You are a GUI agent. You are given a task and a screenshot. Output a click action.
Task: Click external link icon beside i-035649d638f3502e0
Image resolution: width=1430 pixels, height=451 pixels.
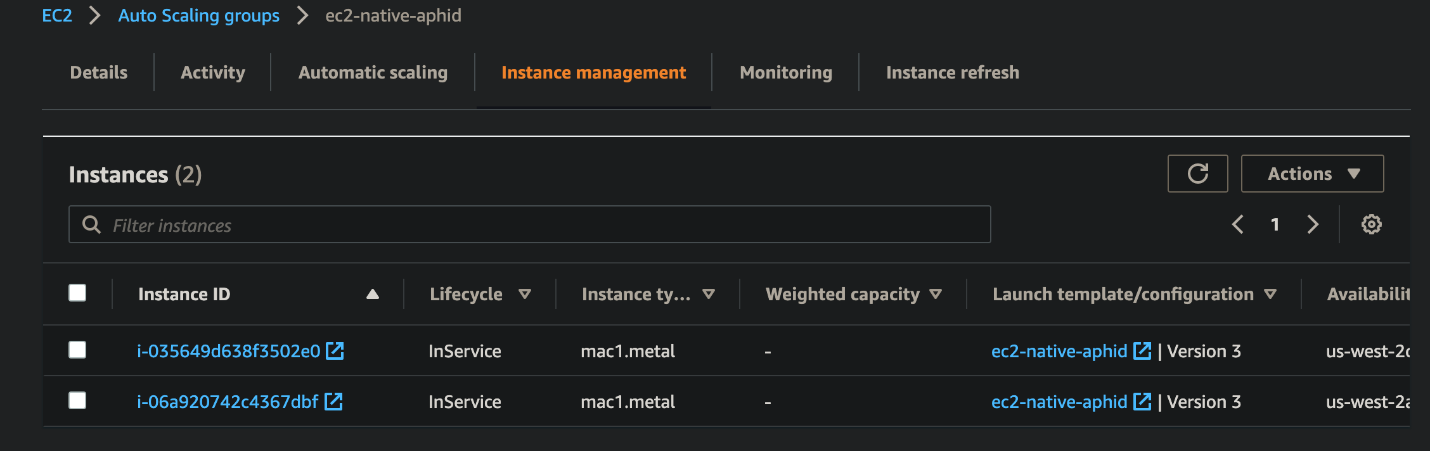336,351
